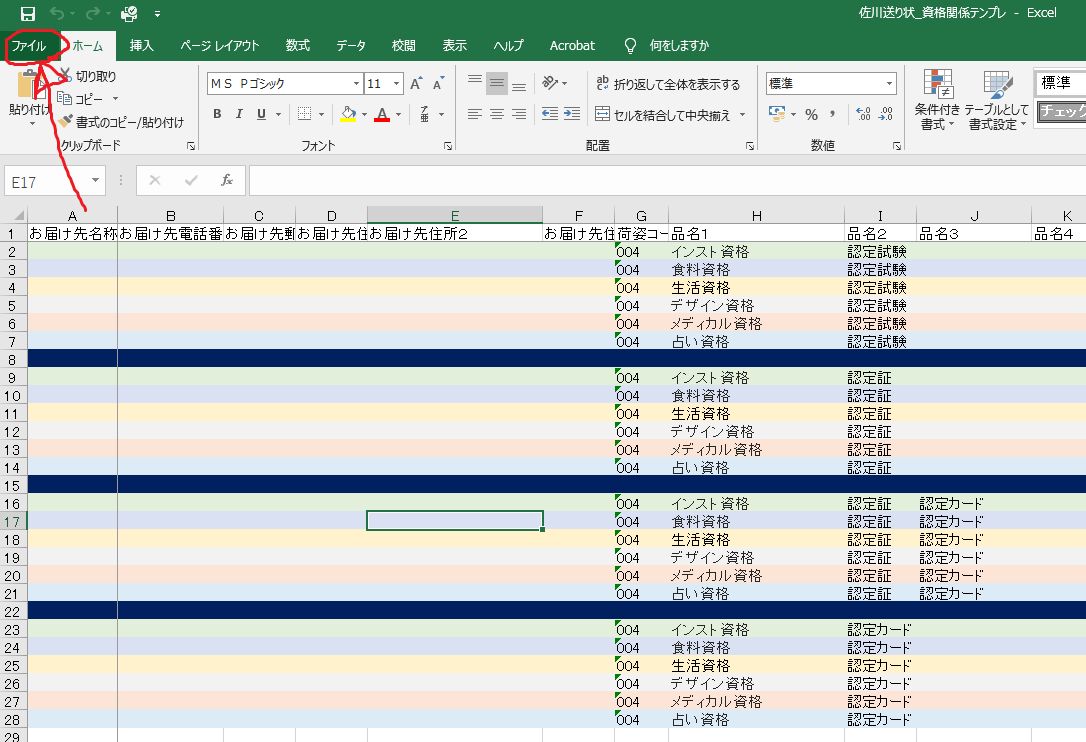Apply the yellow fill color
Viewport: 1086px width, 742px height.
[x=347, y=114]
